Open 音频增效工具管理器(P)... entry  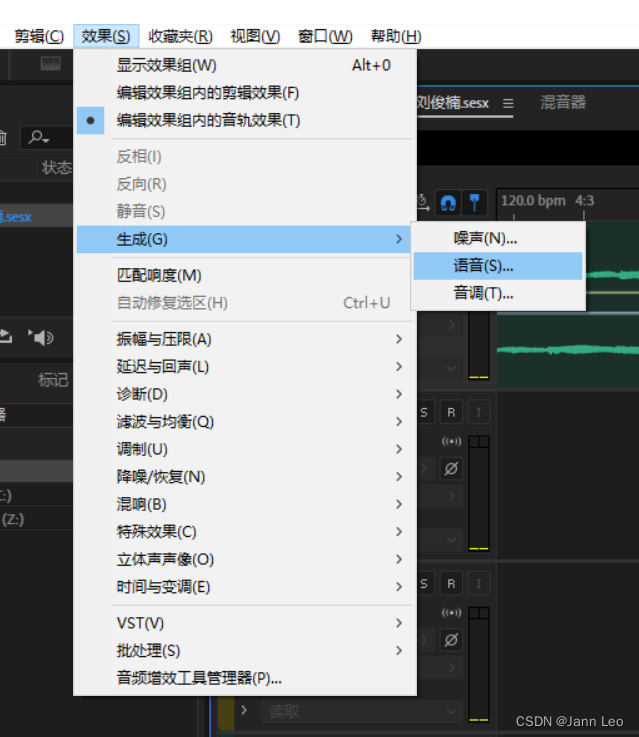(245, 678)
